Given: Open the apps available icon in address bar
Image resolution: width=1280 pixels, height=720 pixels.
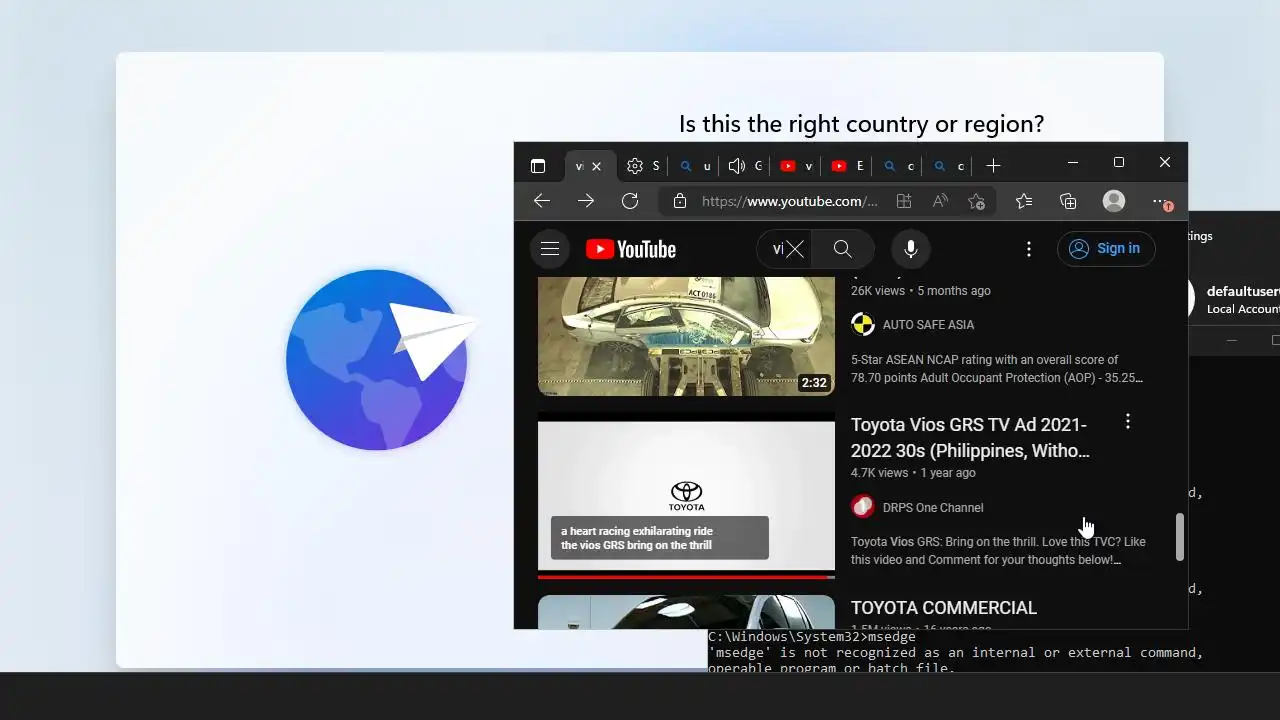Looking at the screenshot, I should coord(904,201).
